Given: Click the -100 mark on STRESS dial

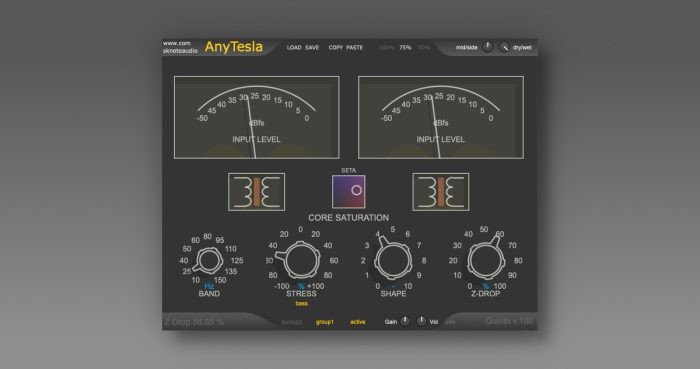Looking at the screenshot, I should coord(281,286).
